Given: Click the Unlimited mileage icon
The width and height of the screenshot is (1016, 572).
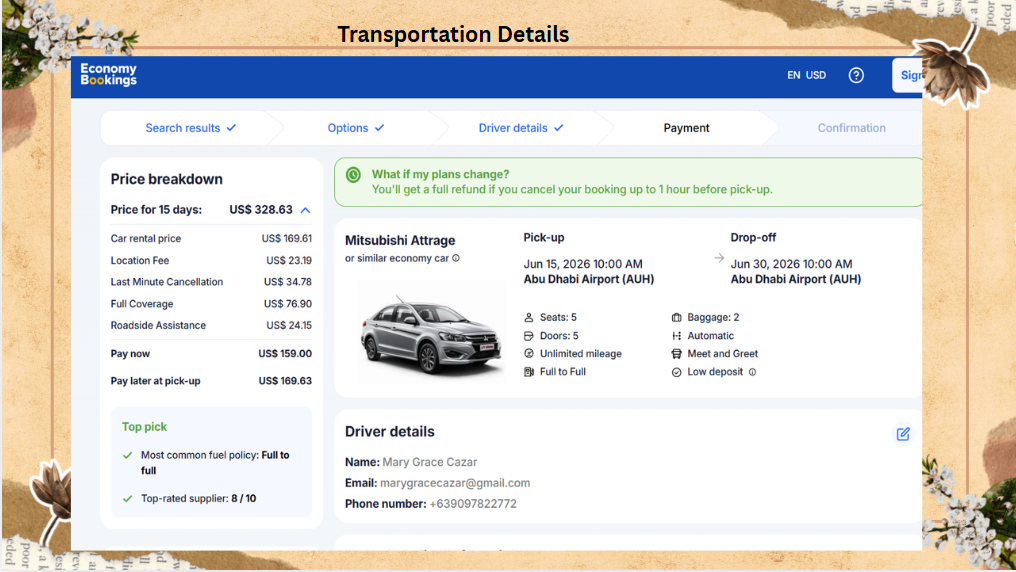Looking at the screenshot, I should tap(529, 354).
